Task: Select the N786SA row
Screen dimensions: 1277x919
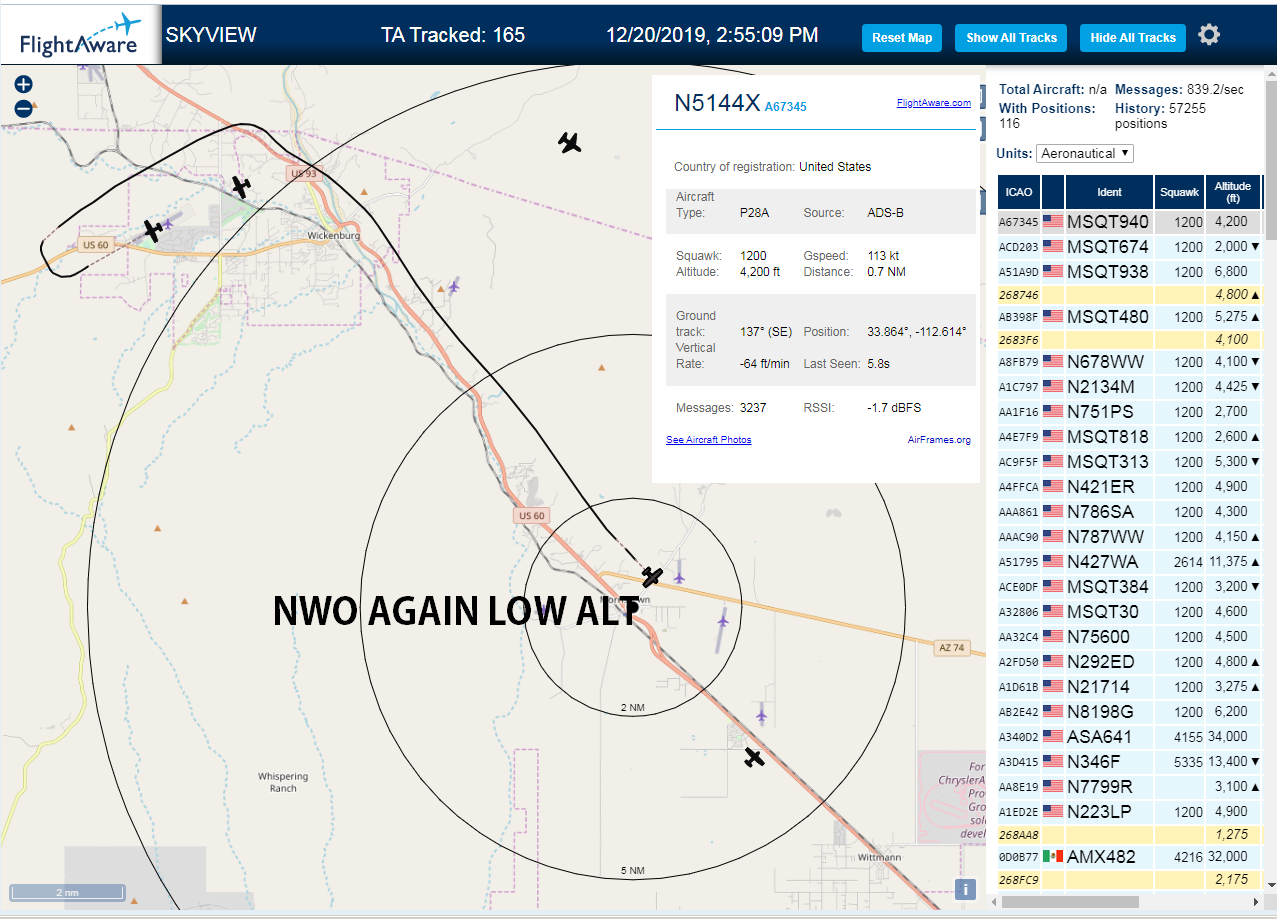Action: (1129, 512)
